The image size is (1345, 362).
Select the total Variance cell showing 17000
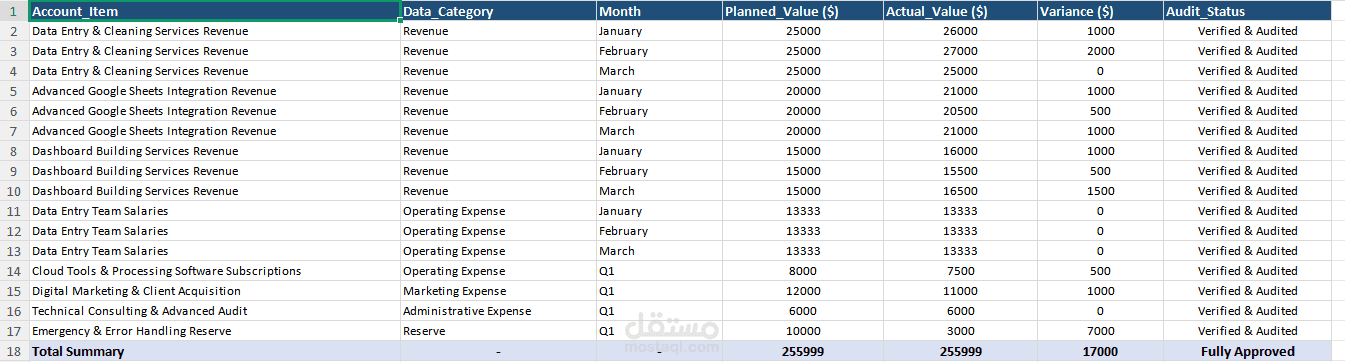click(x=1100, y=351)
